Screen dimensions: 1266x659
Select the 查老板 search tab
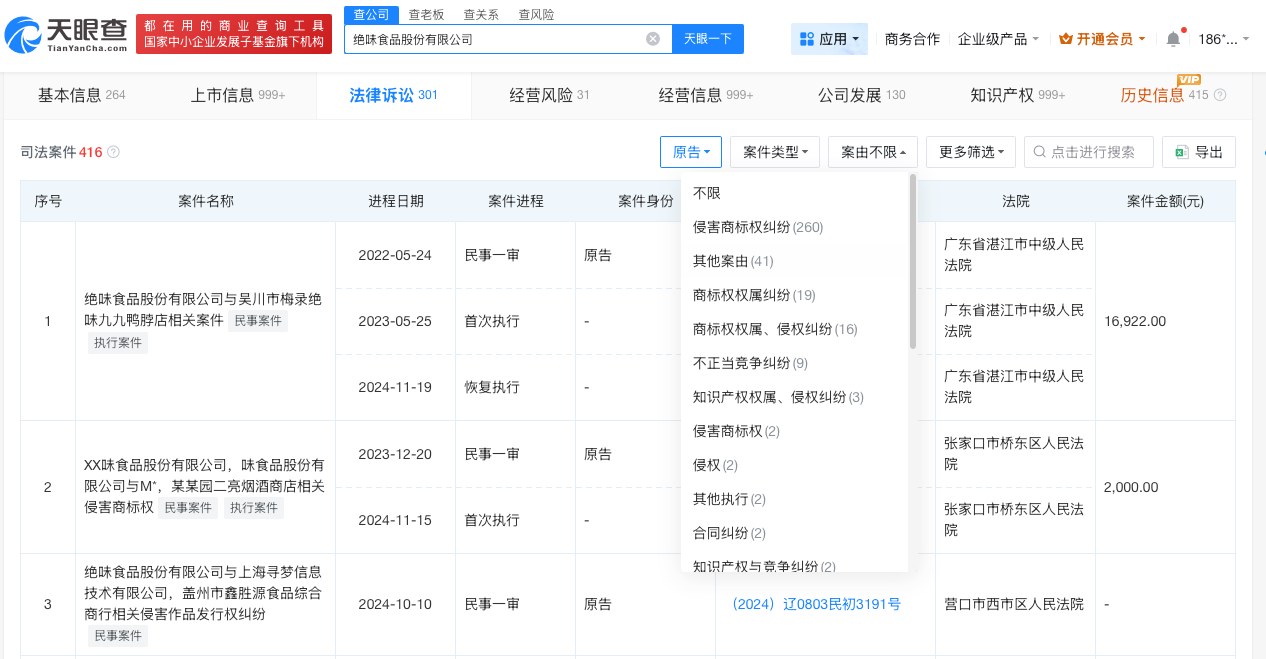[425, 14]
